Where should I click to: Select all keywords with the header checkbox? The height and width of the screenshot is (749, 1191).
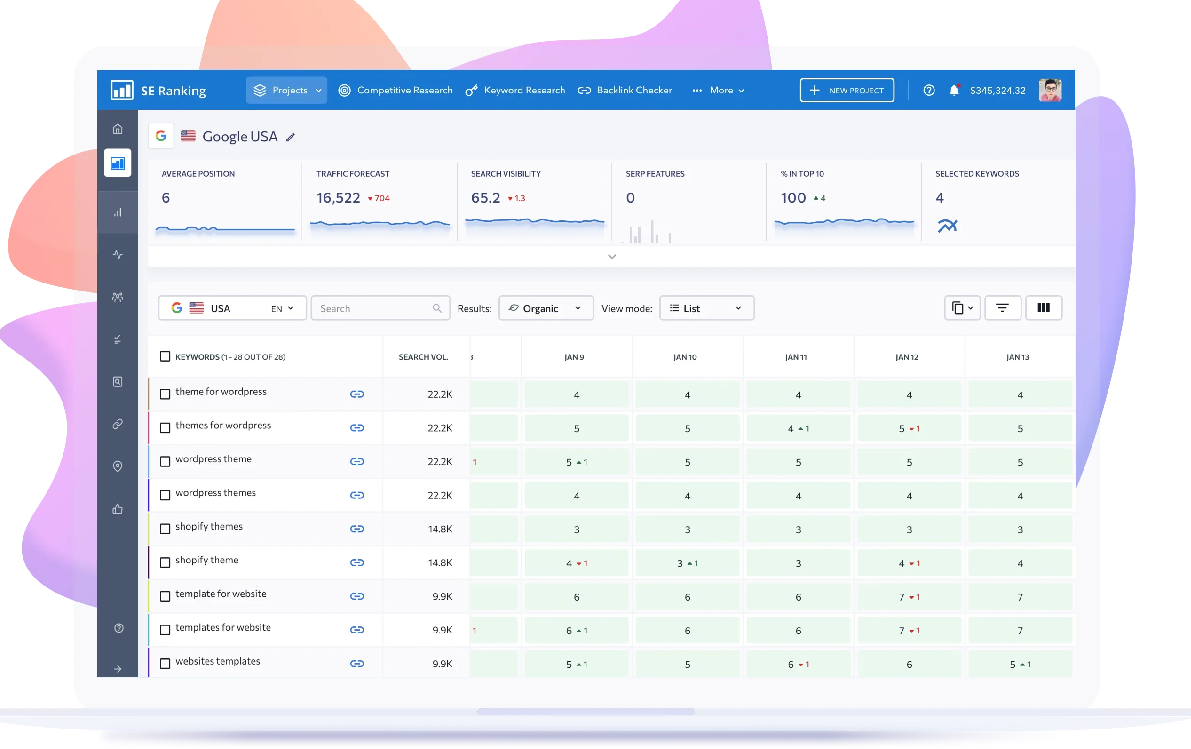pos(165,357)
